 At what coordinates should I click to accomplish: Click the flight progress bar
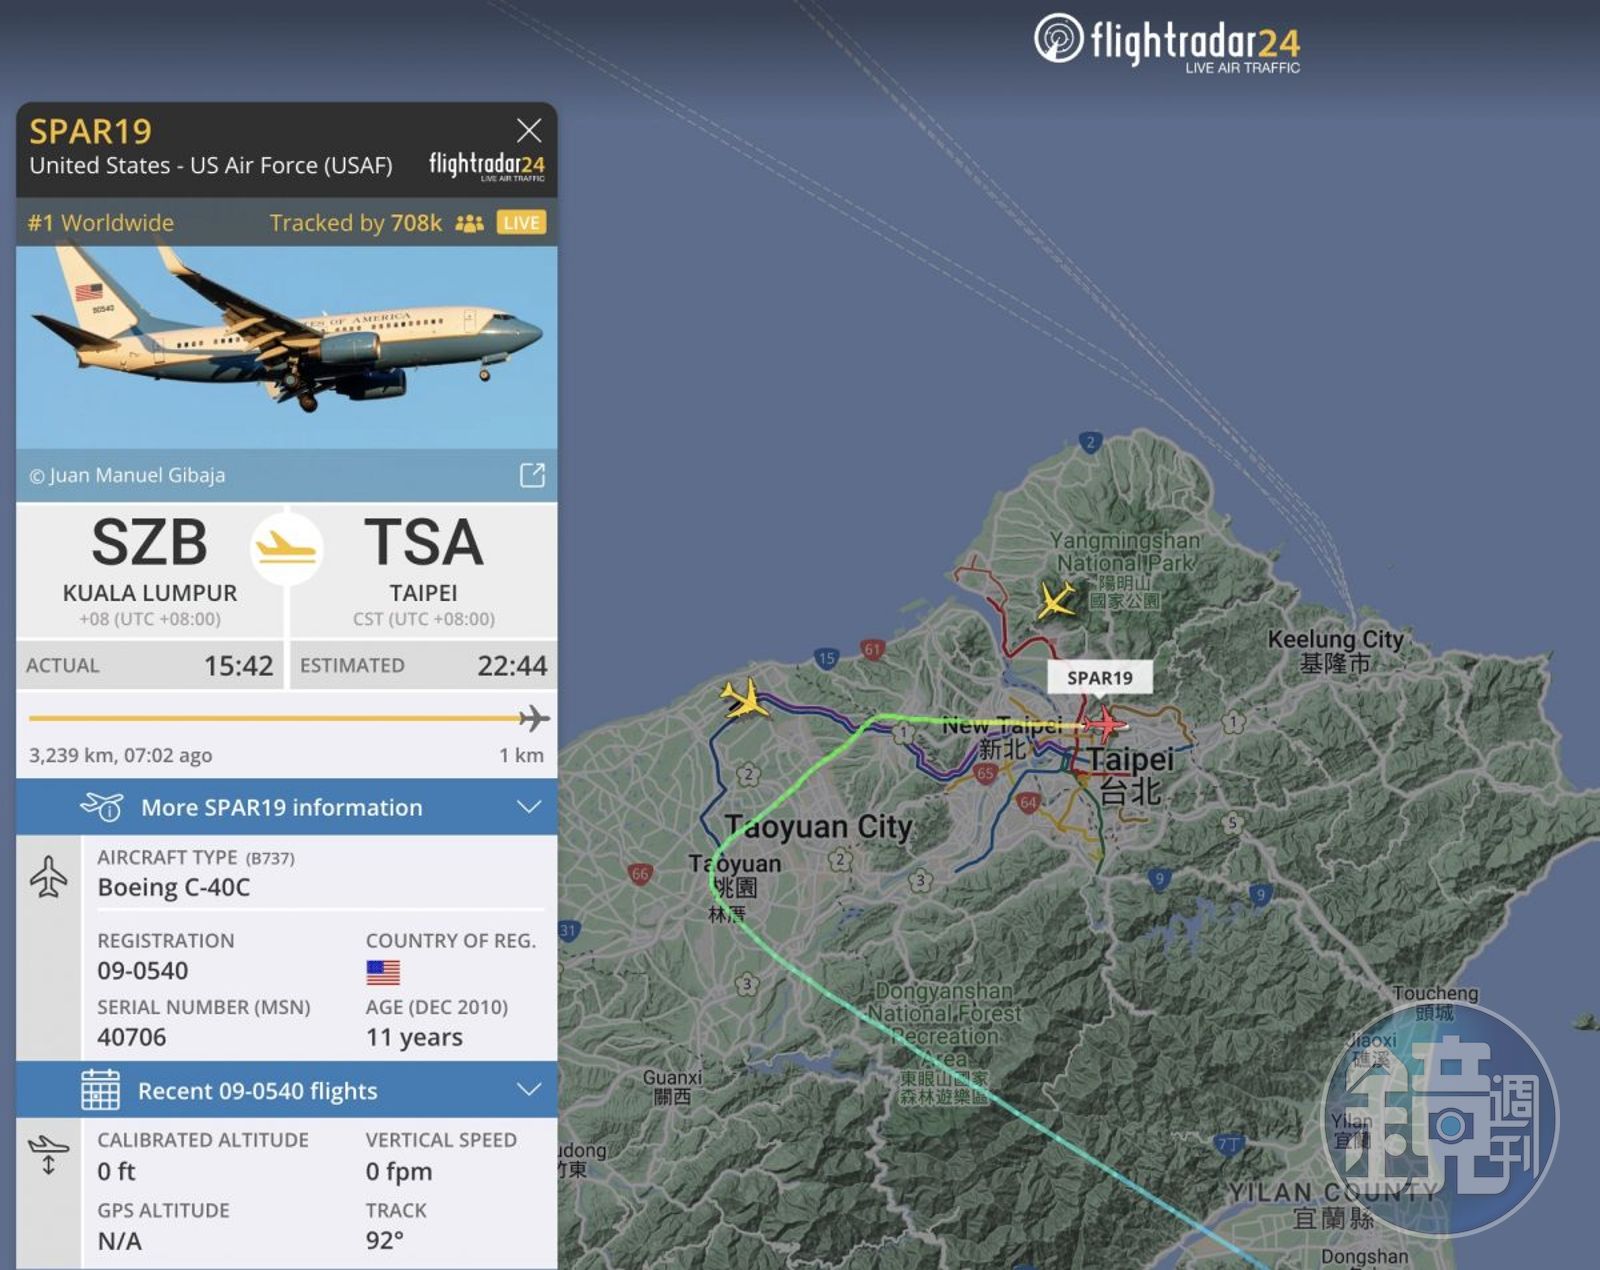pos(288,718)
